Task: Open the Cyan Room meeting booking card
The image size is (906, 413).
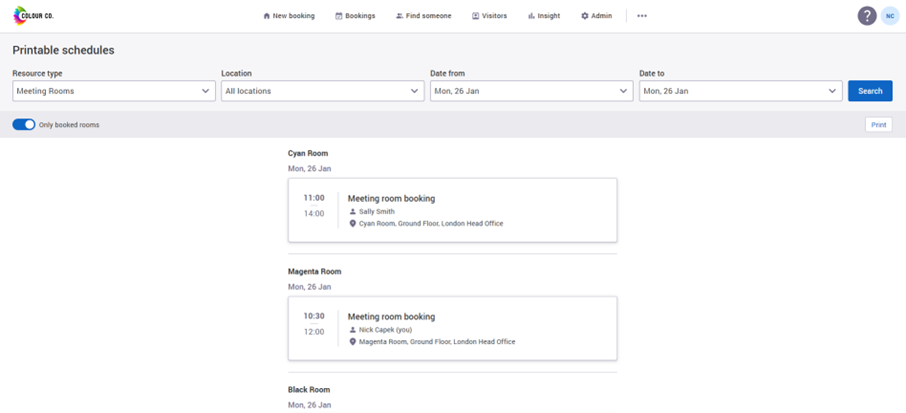Action: 452,210
